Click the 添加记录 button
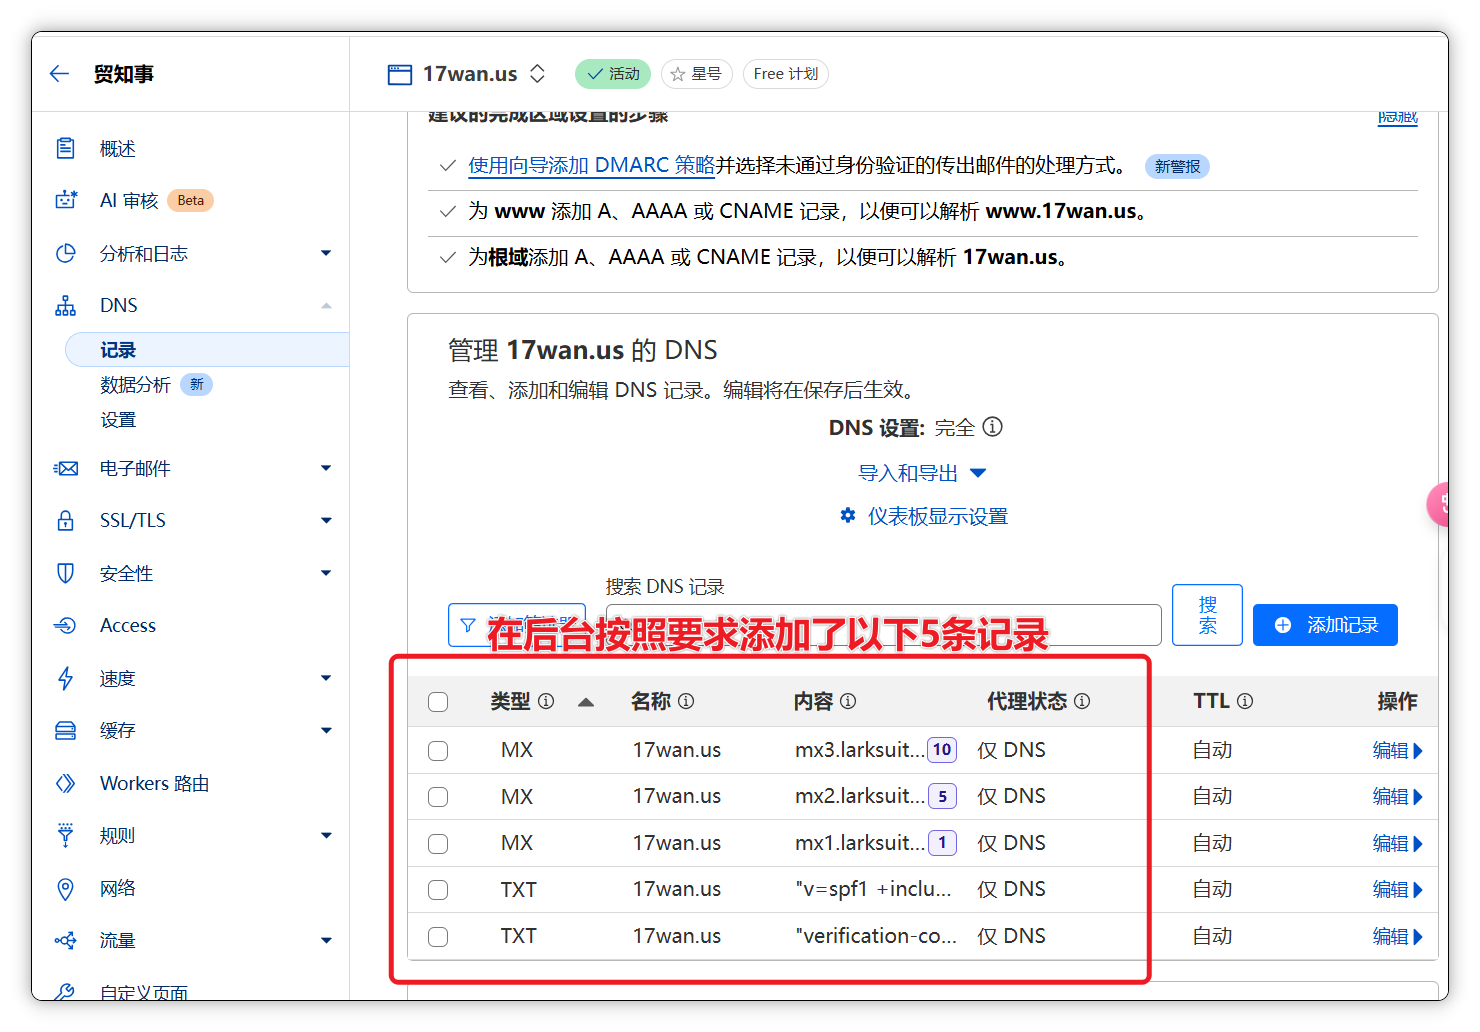 click(1324, 625)
